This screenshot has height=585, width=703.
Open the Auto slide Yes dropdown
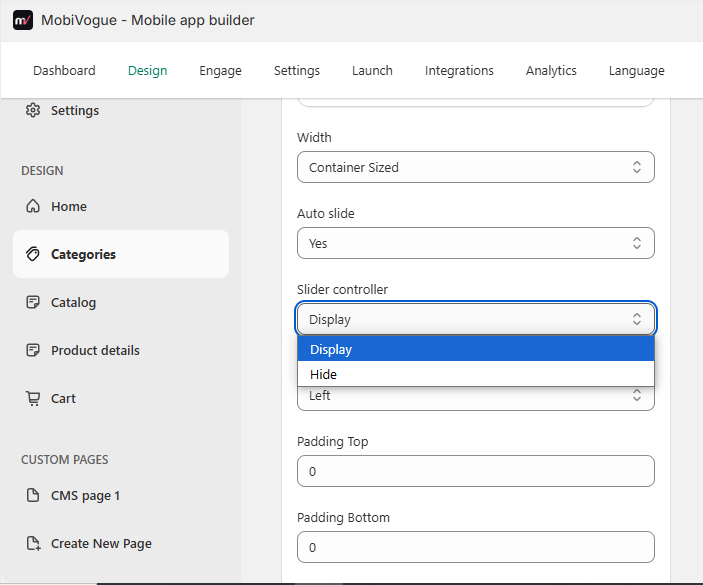click(x=476, y=243)
